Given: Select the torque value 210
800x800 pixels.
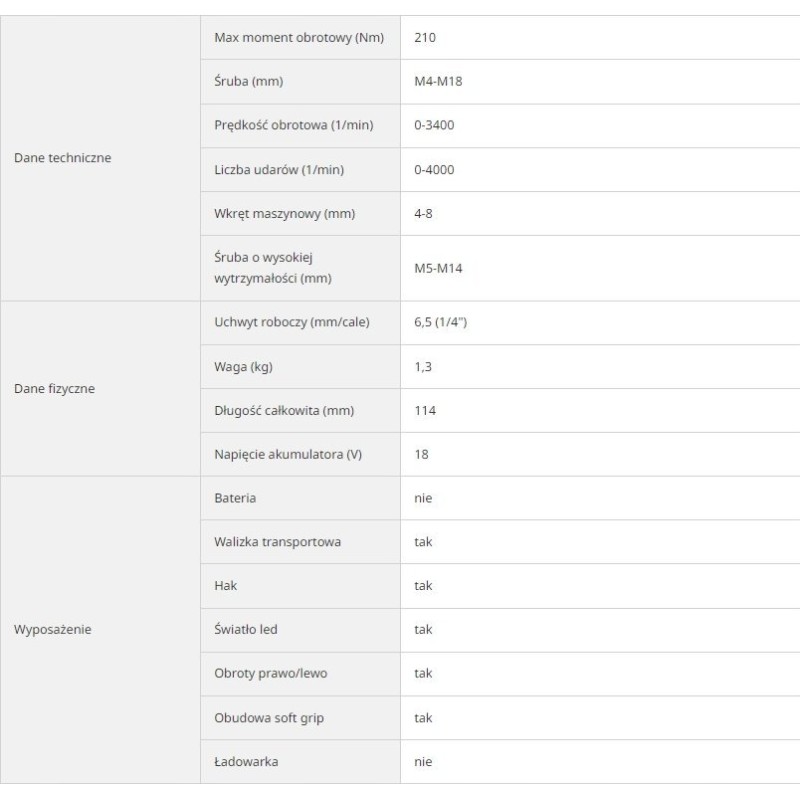Looking at the screenshot, I should pyautogui.click(x=425, y=38).
